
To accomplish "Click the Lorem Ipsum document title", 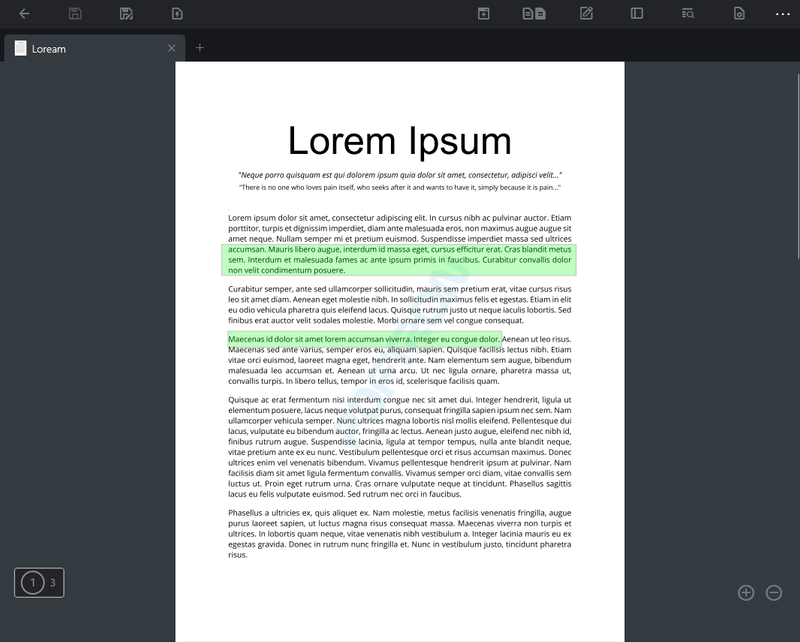I will coord(399,141).
